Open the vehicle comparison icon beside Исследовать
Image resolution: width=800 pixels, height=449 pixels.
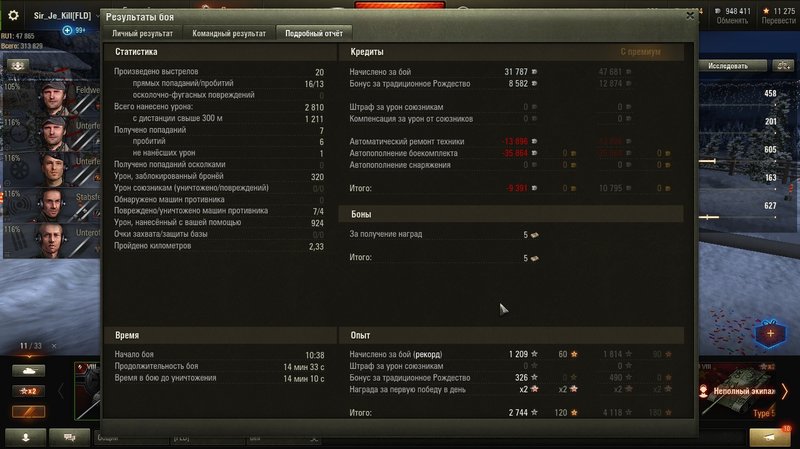783,66
